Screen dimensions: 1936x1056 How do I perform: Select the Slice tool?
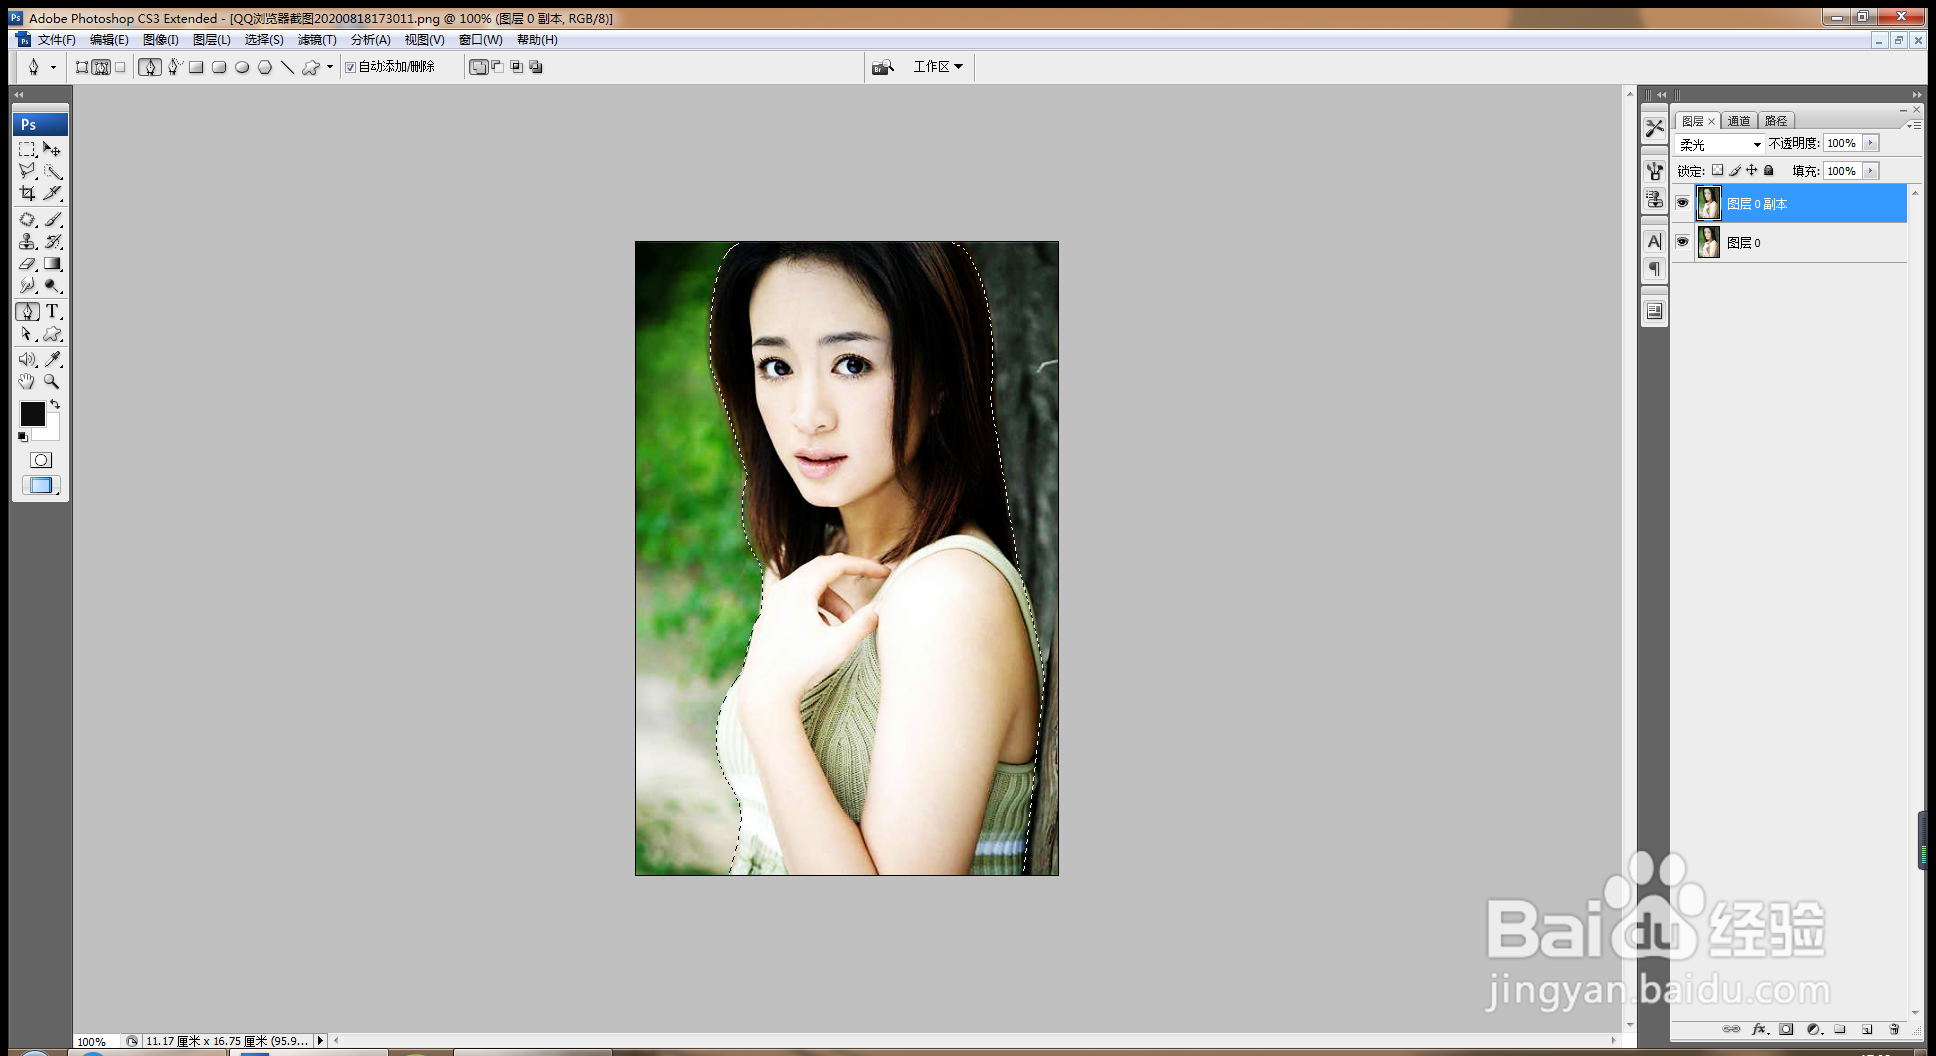click(52, 193)
